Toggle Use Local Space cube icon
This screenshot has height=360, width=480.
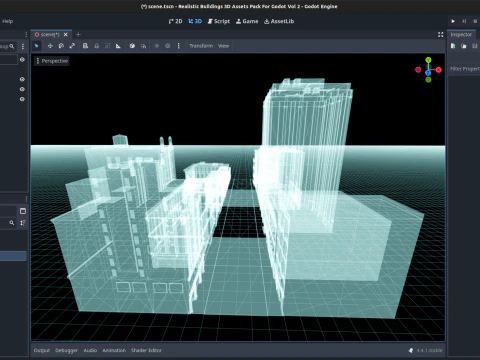tap(132, 46)
